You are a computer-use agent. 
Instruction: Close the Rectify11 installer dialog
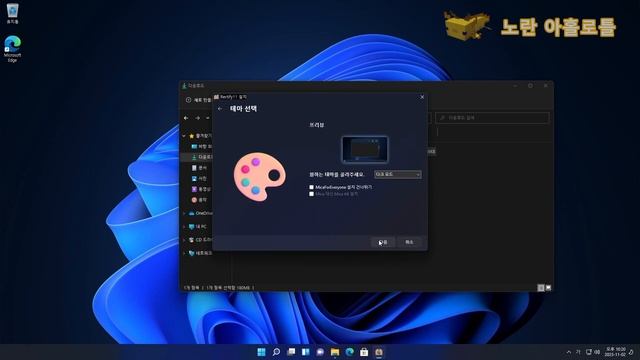click(x=422, y=97)
